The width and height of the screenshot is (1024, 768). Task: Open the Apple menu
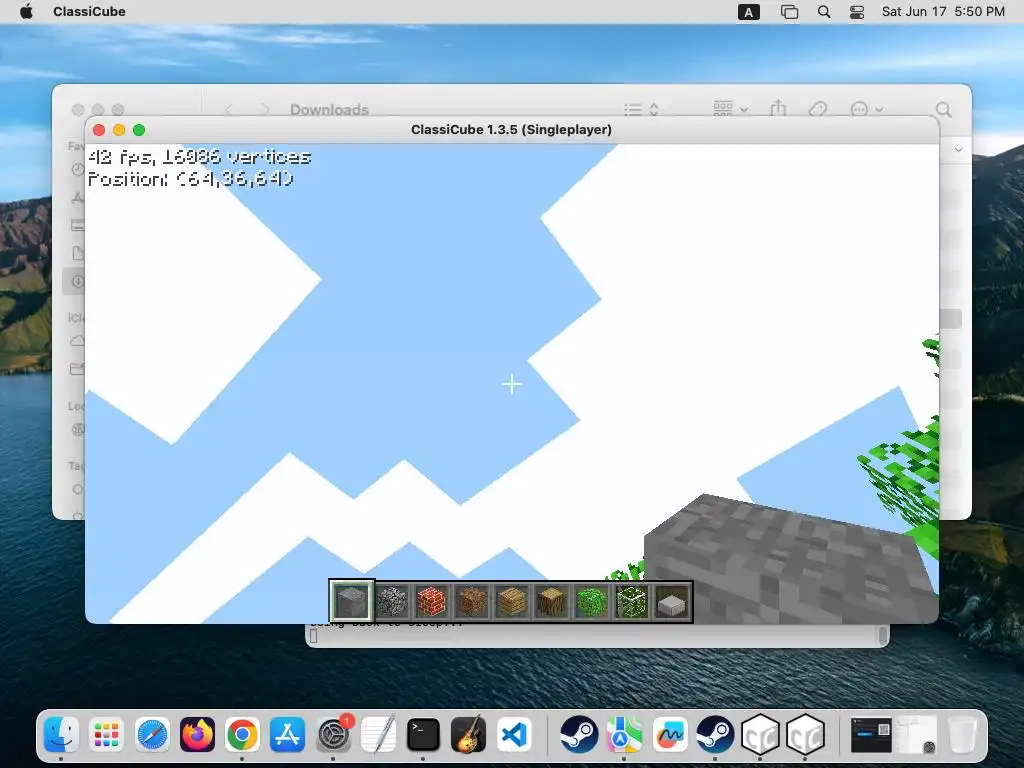click(26, 11)
